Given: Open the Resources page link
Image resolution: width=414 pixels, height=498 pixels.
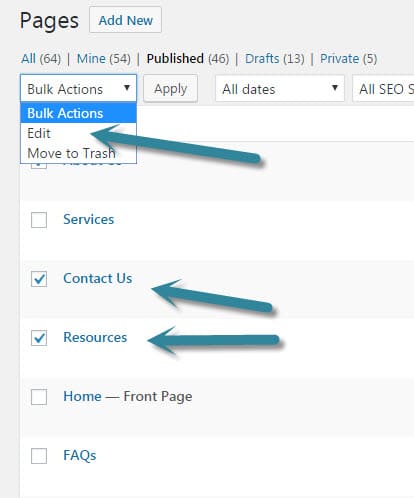Looking at the screenshot, I should click(x=95, y=337).
